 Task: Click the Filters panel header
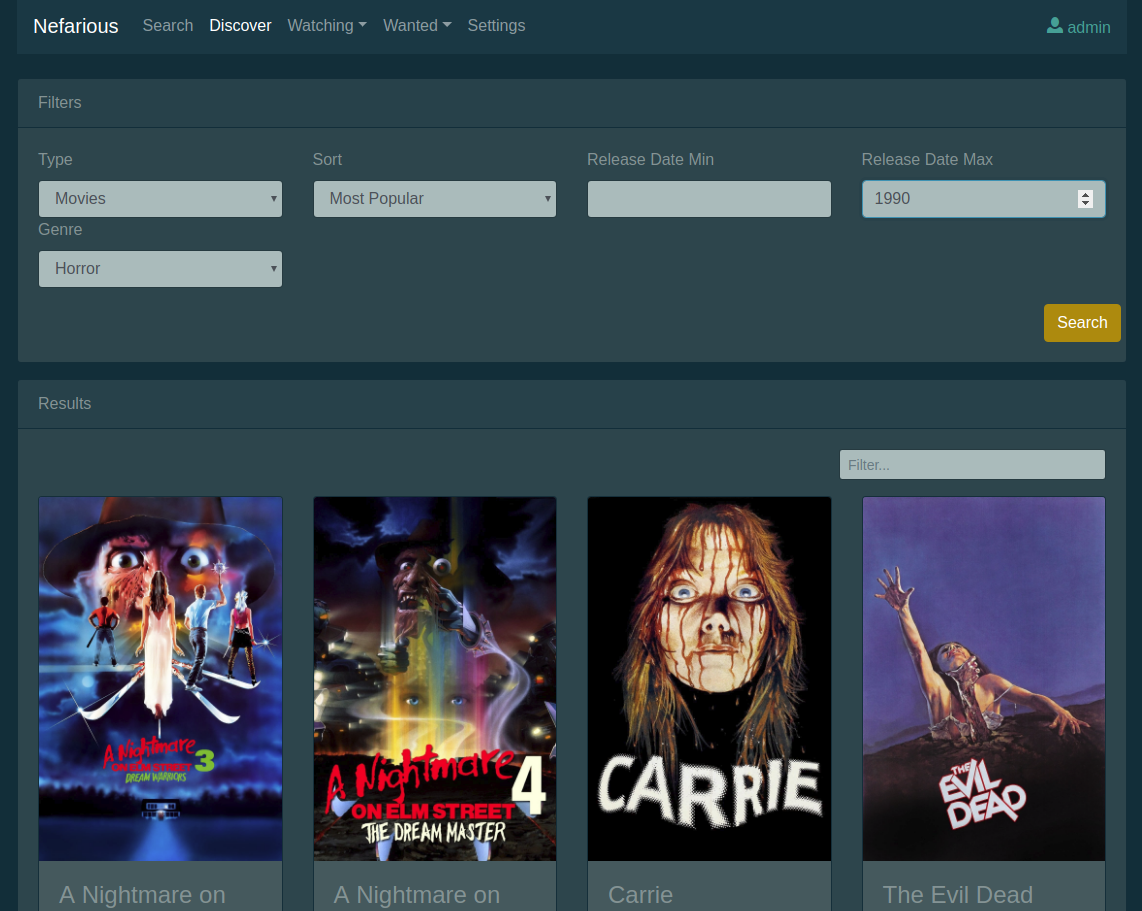click(572, 103)
